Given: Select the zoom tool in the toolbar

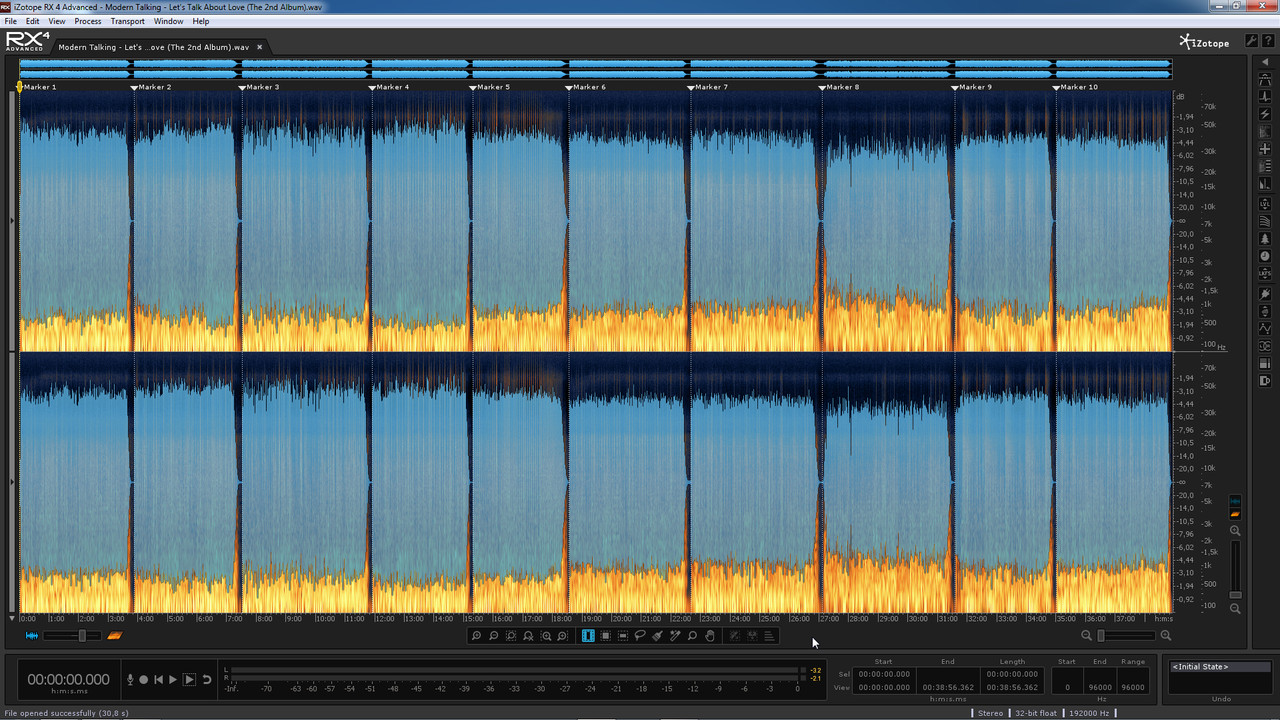Looking at the screenshot, I should [x=692, y=636].
